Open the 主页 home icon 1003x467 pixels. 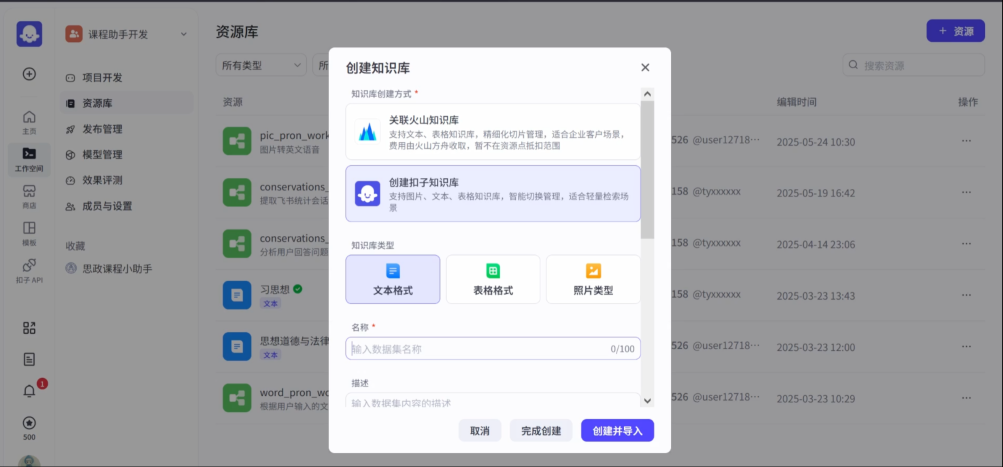point(29,121)
